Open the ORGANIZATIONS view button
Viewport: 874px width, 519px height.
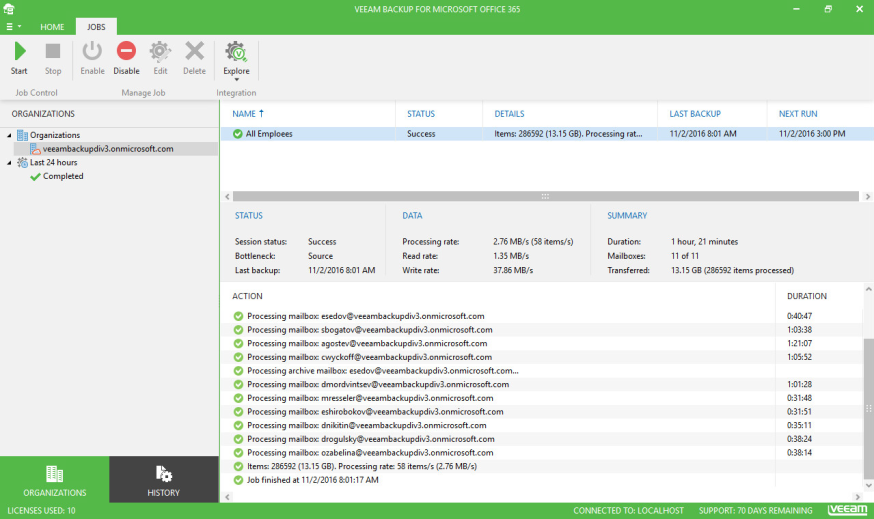coord(55,480)
